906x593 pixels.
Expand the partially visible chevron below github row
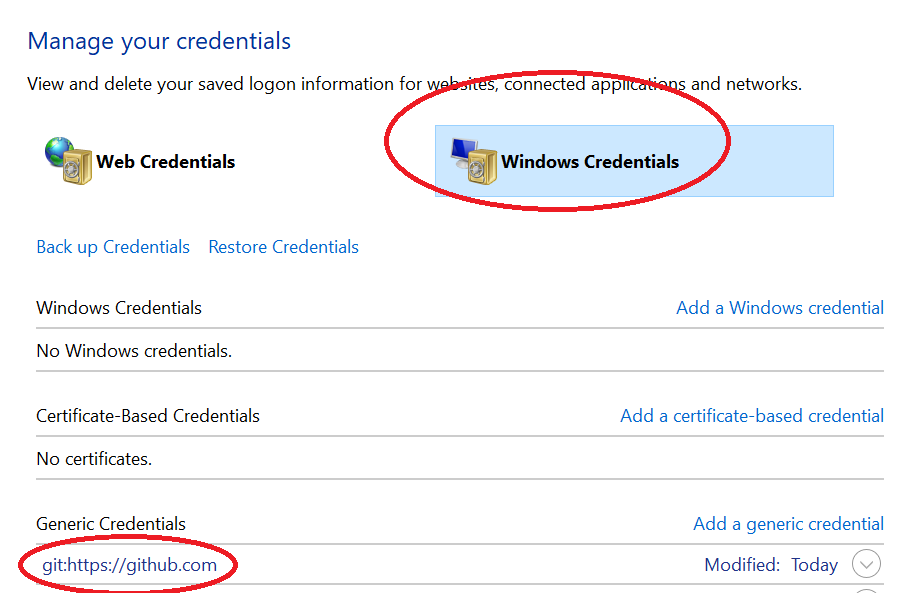click(x=867, y=591)
